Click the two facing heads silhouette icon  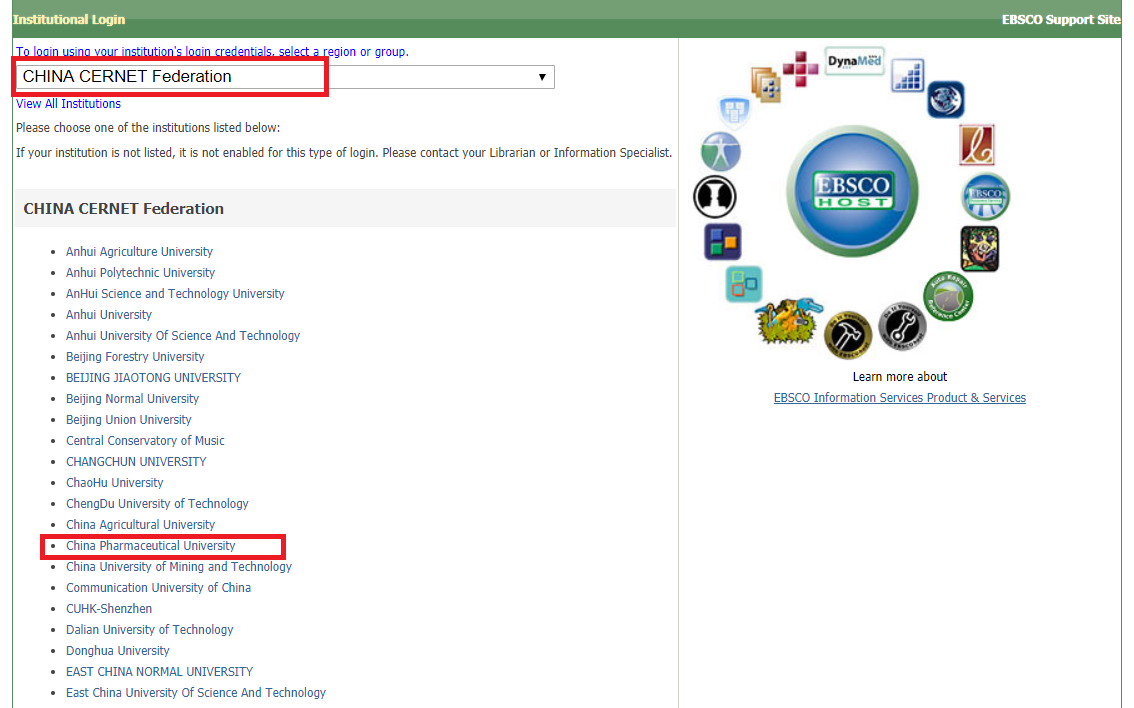[715, 195]
